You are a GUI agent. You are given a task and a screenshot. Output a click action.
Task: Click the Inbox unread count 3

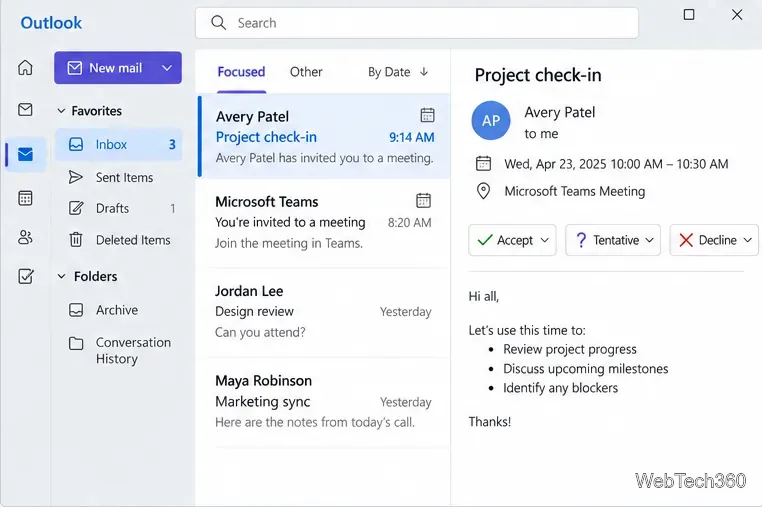point(172,144)
